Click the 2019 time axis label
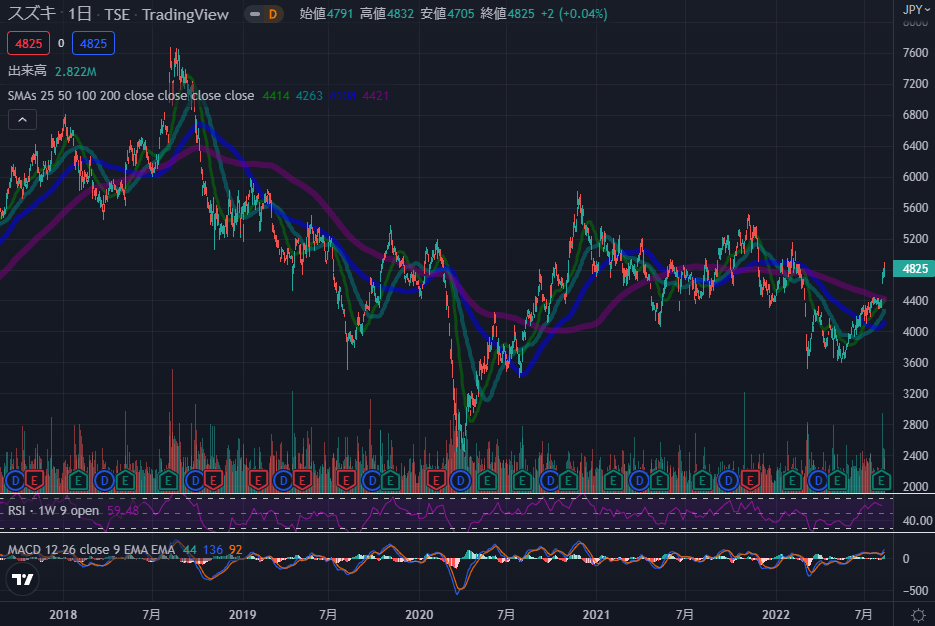935x626 pixels. pos(242,615)
